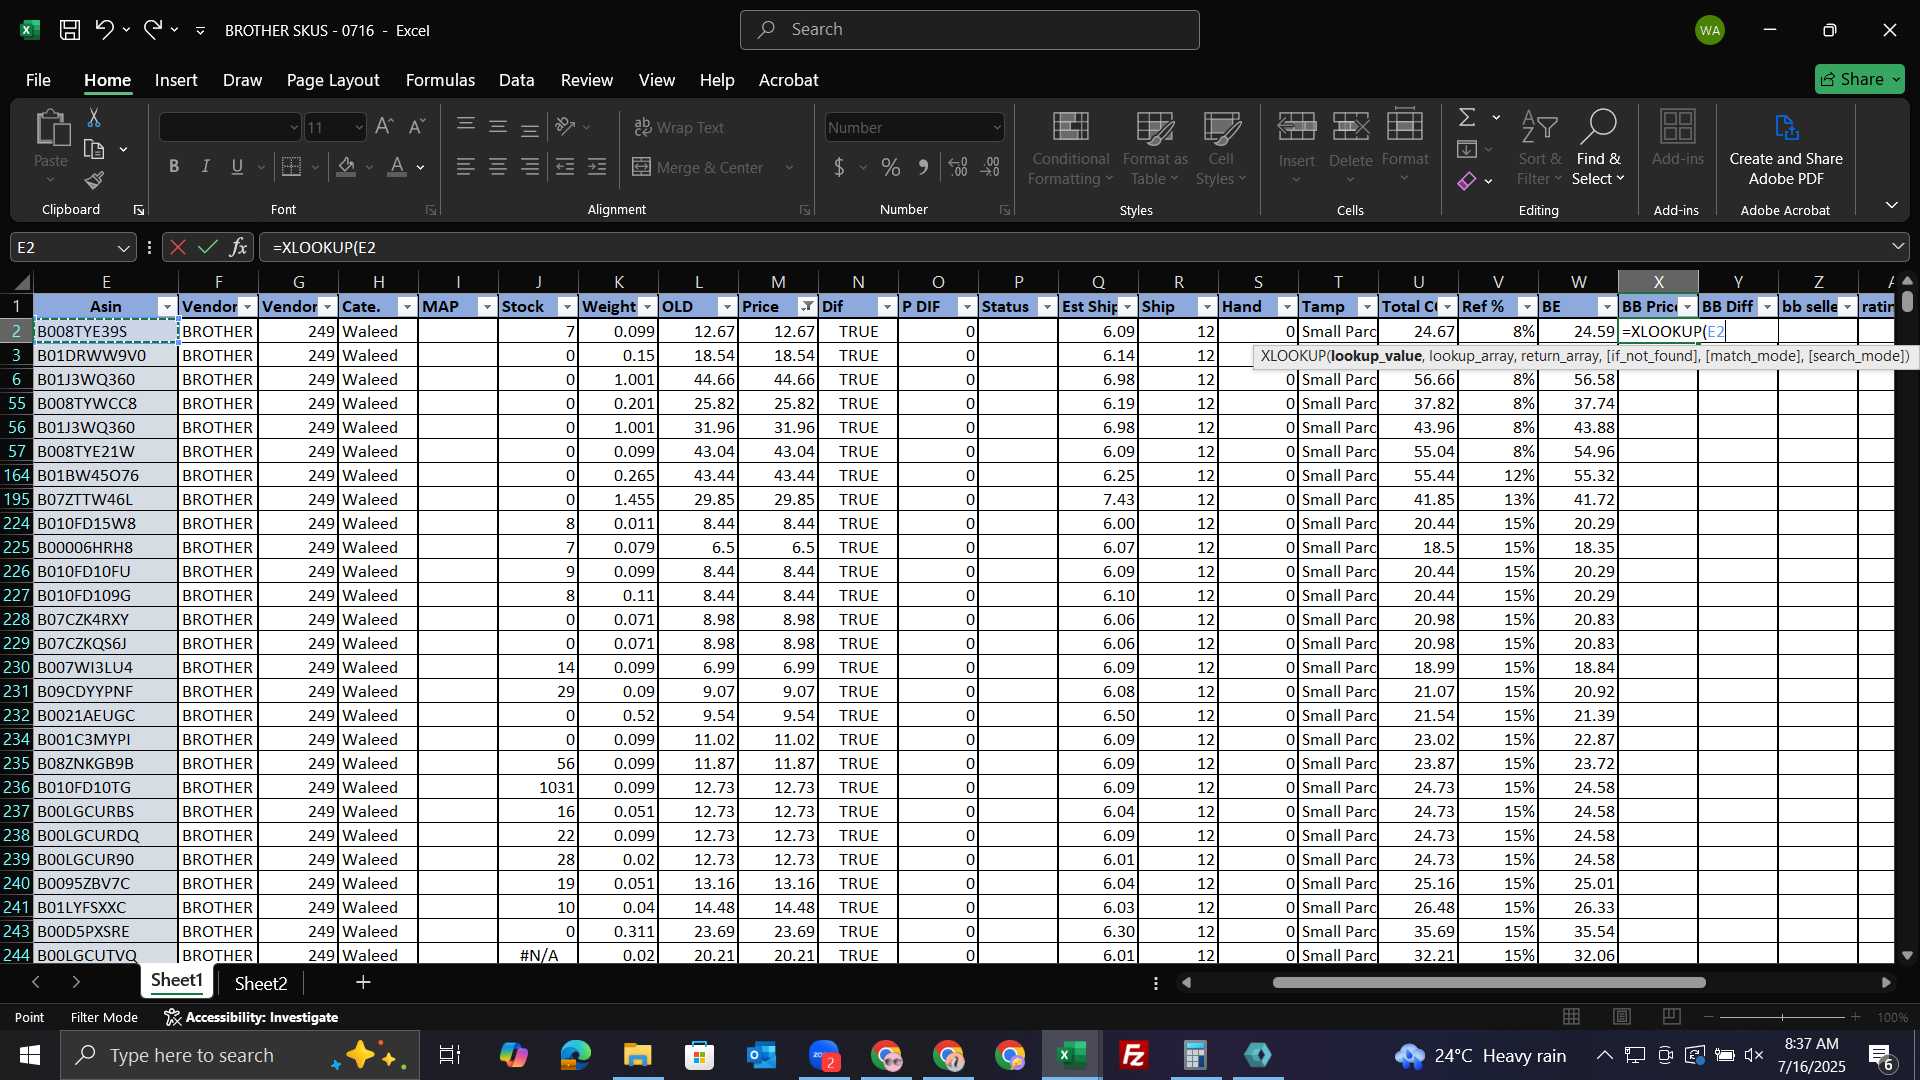Toggle Align Left alignment
The image size is (1920, 1080).
466,167
